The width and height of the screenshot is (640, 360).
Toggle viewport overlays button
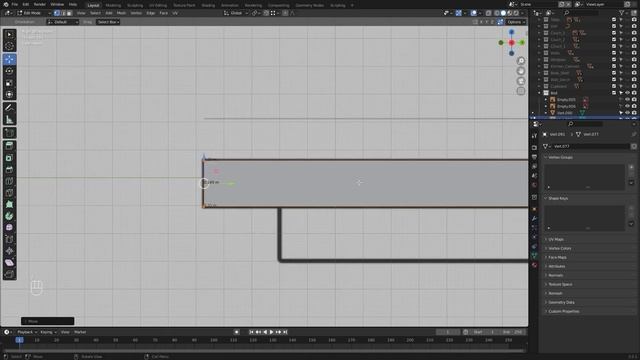point(473,13)
